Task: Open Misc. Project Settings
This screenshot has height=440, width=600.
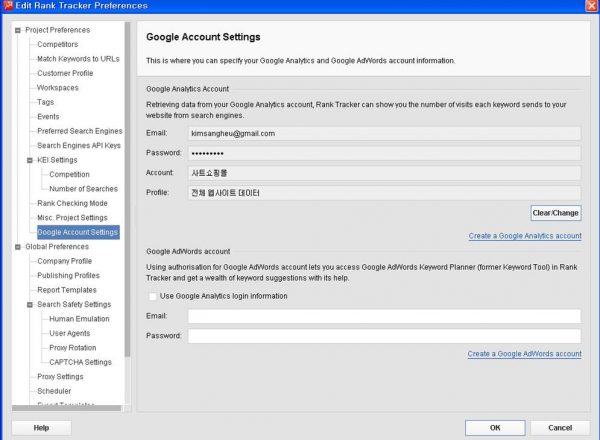Action: [72, 218]
